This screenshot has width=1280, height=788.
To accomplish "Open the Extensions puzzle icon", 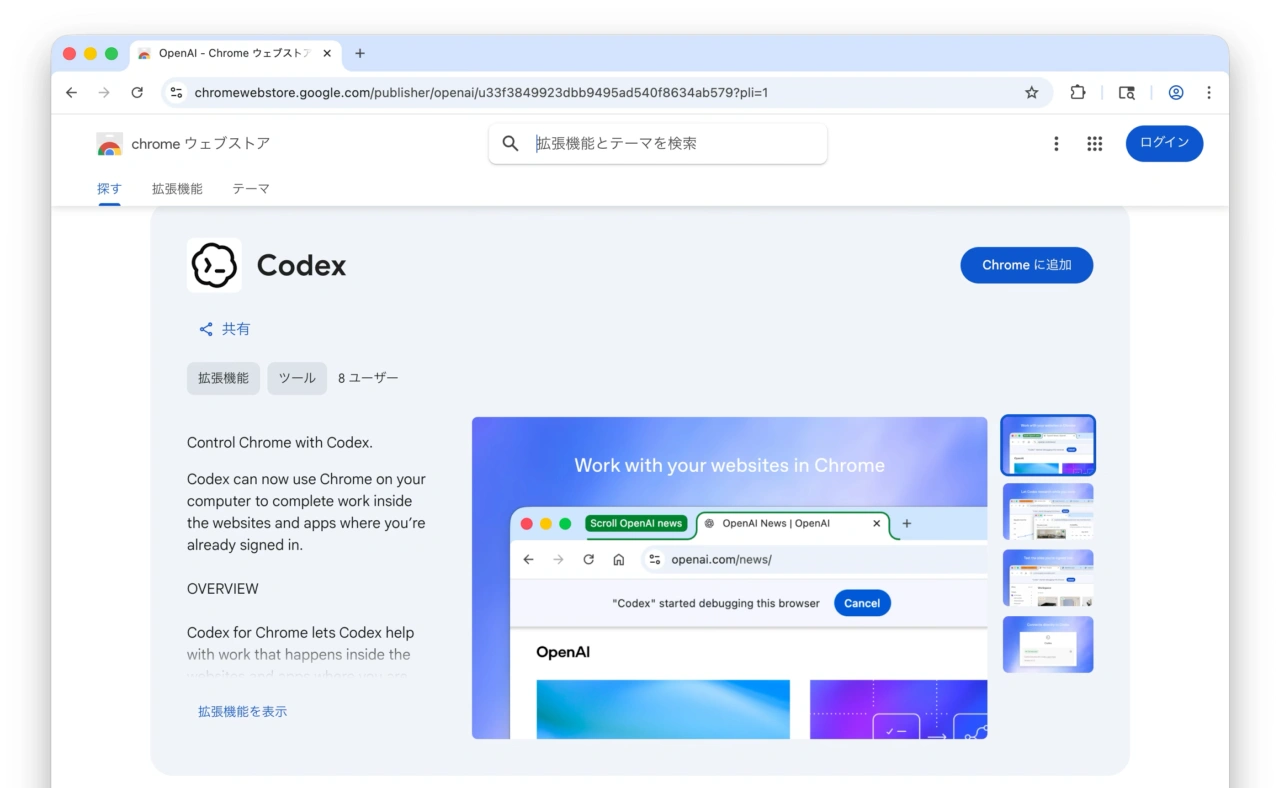I will pyautogui.click(x=1078, y=93).
